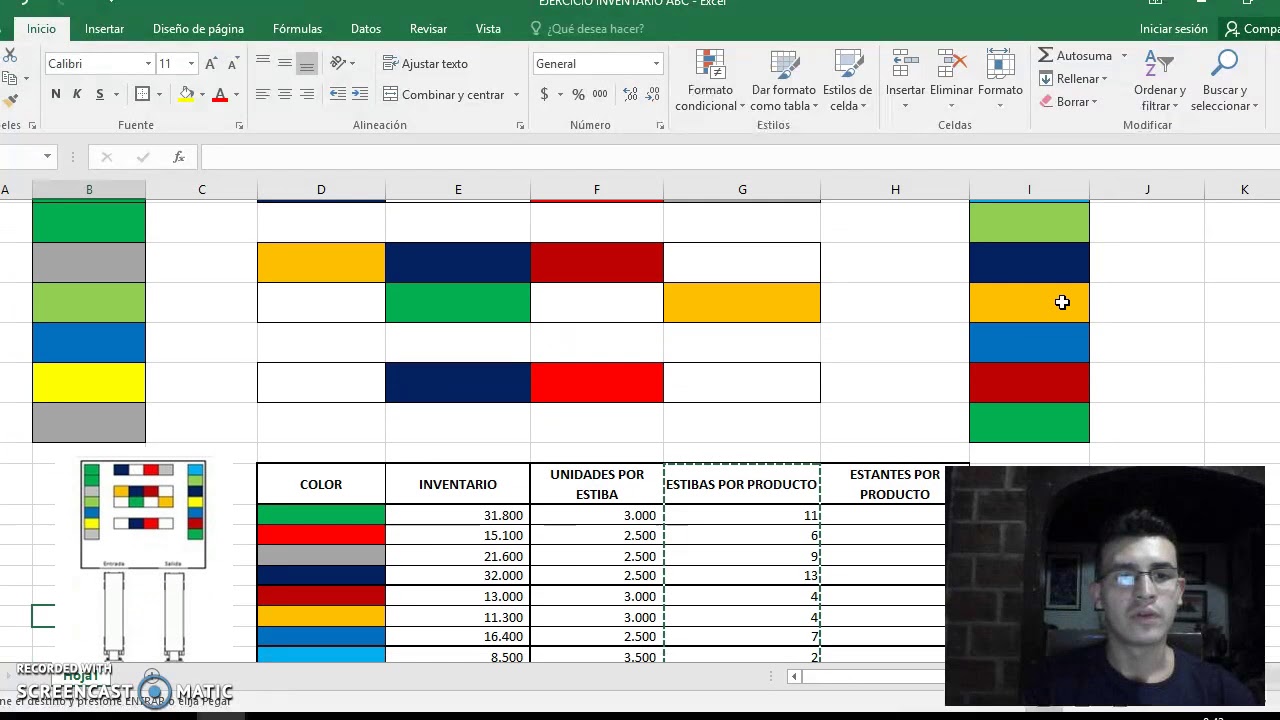Viewport: 1280px width, 720px height.
Task: Open the Revisar tab
Action: [x=428, y=29]
